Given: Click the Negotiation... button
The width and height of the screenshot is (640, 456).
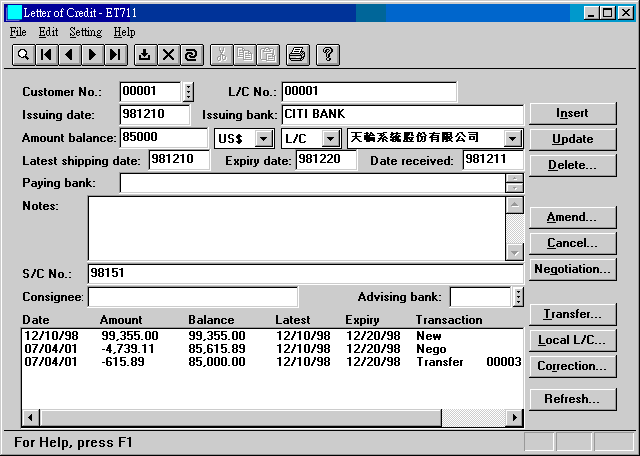Looking at the screenshot, I should [x=572, y=269].
